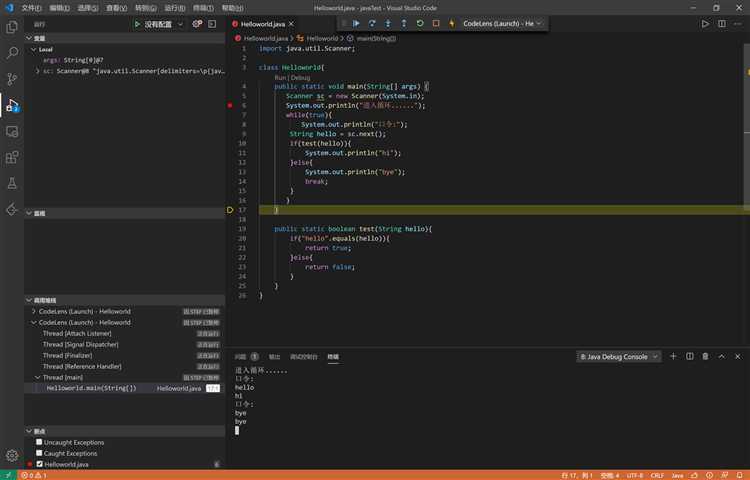Image resolution: width=750 pixels, height=480 pixels.
Task: Switch to the Problems panel tab
Action: [246, 357]
